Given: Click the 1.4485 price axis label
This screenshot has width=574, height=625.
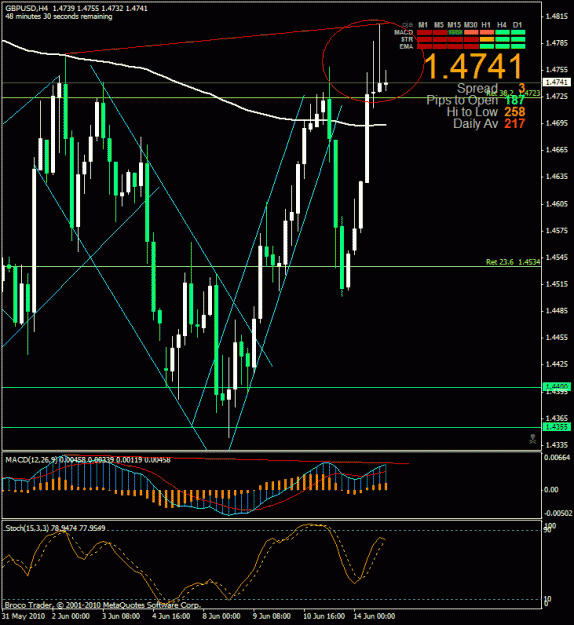Looking at the screenshot, I should point(556,311).
